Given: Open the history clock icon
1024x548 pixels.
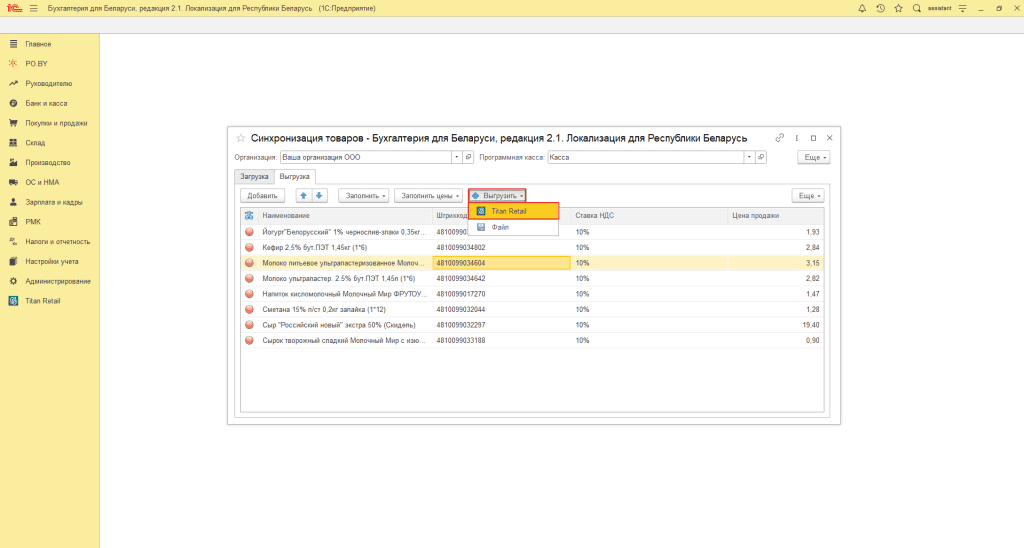Looking at the screenshot, I should (x=880, y=8).
